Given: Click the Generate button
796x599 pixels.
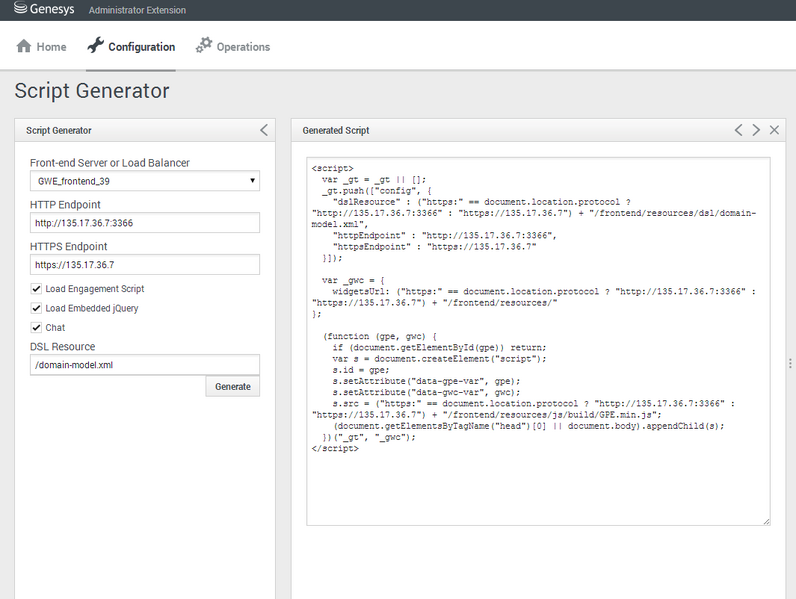Looking at the screenshot, I should tap(233, 386).
